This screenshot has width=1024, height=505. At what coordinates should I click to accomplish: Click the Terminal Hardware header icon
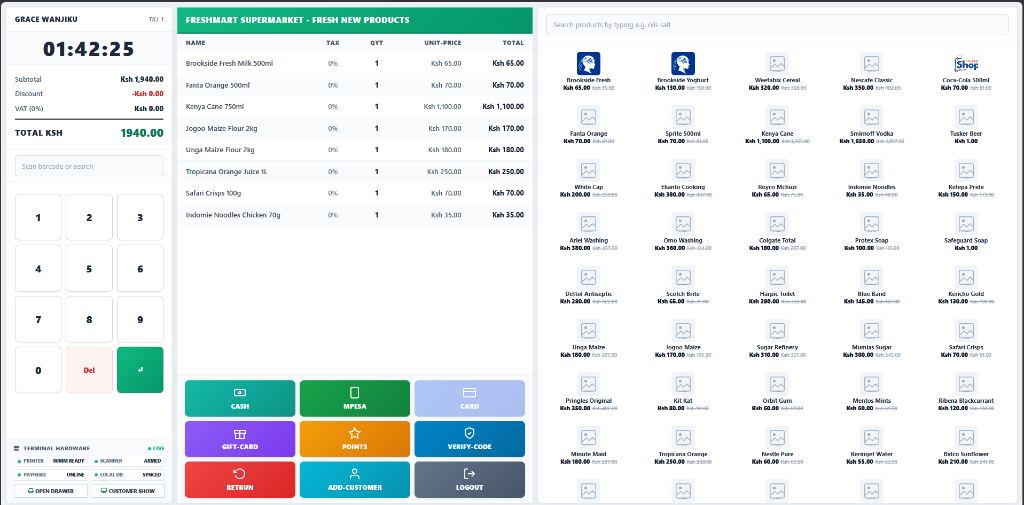[17, 448]
